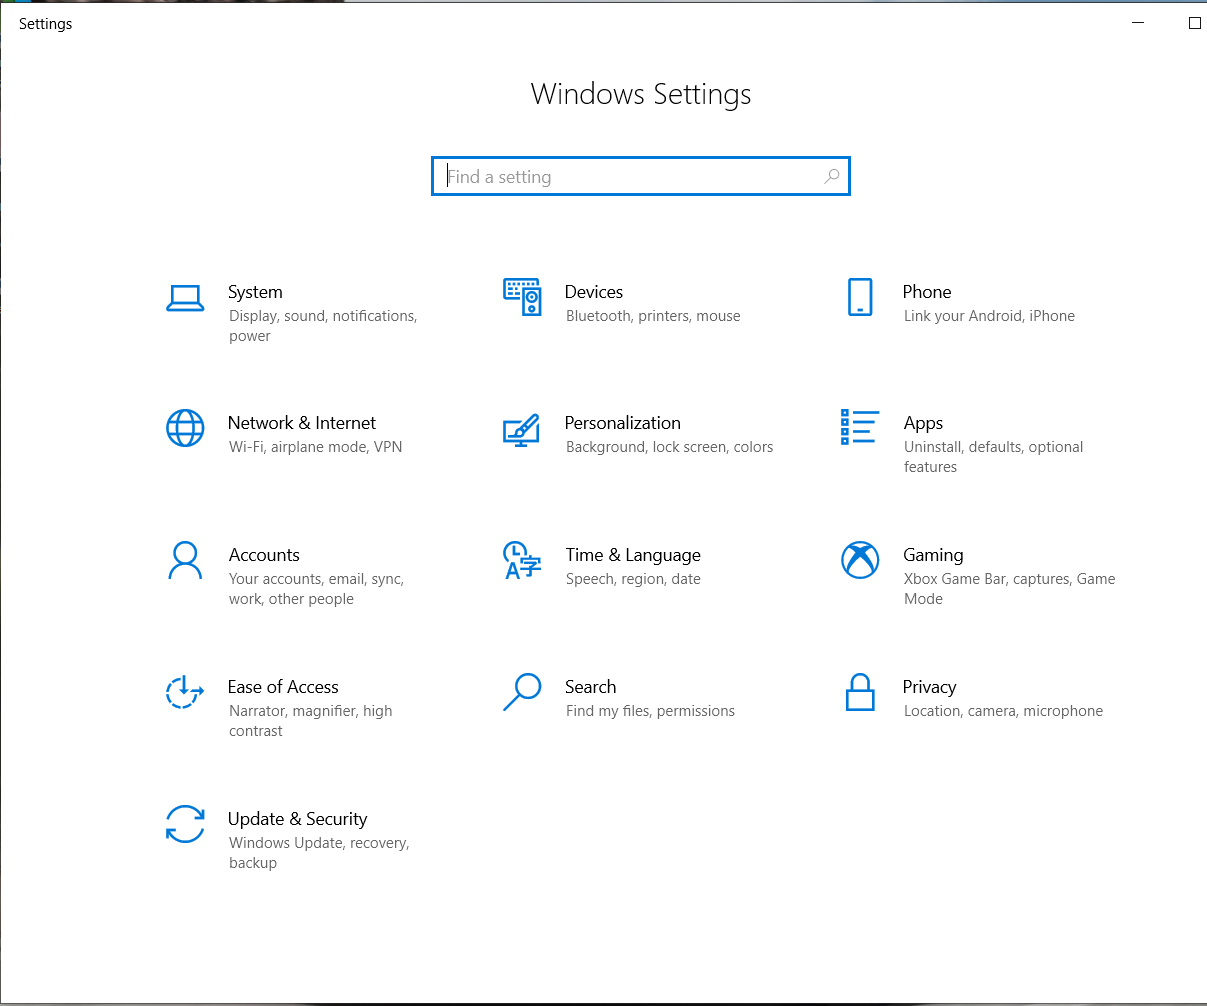
Task: Open the System laptop icon
Action: [185, 298]
